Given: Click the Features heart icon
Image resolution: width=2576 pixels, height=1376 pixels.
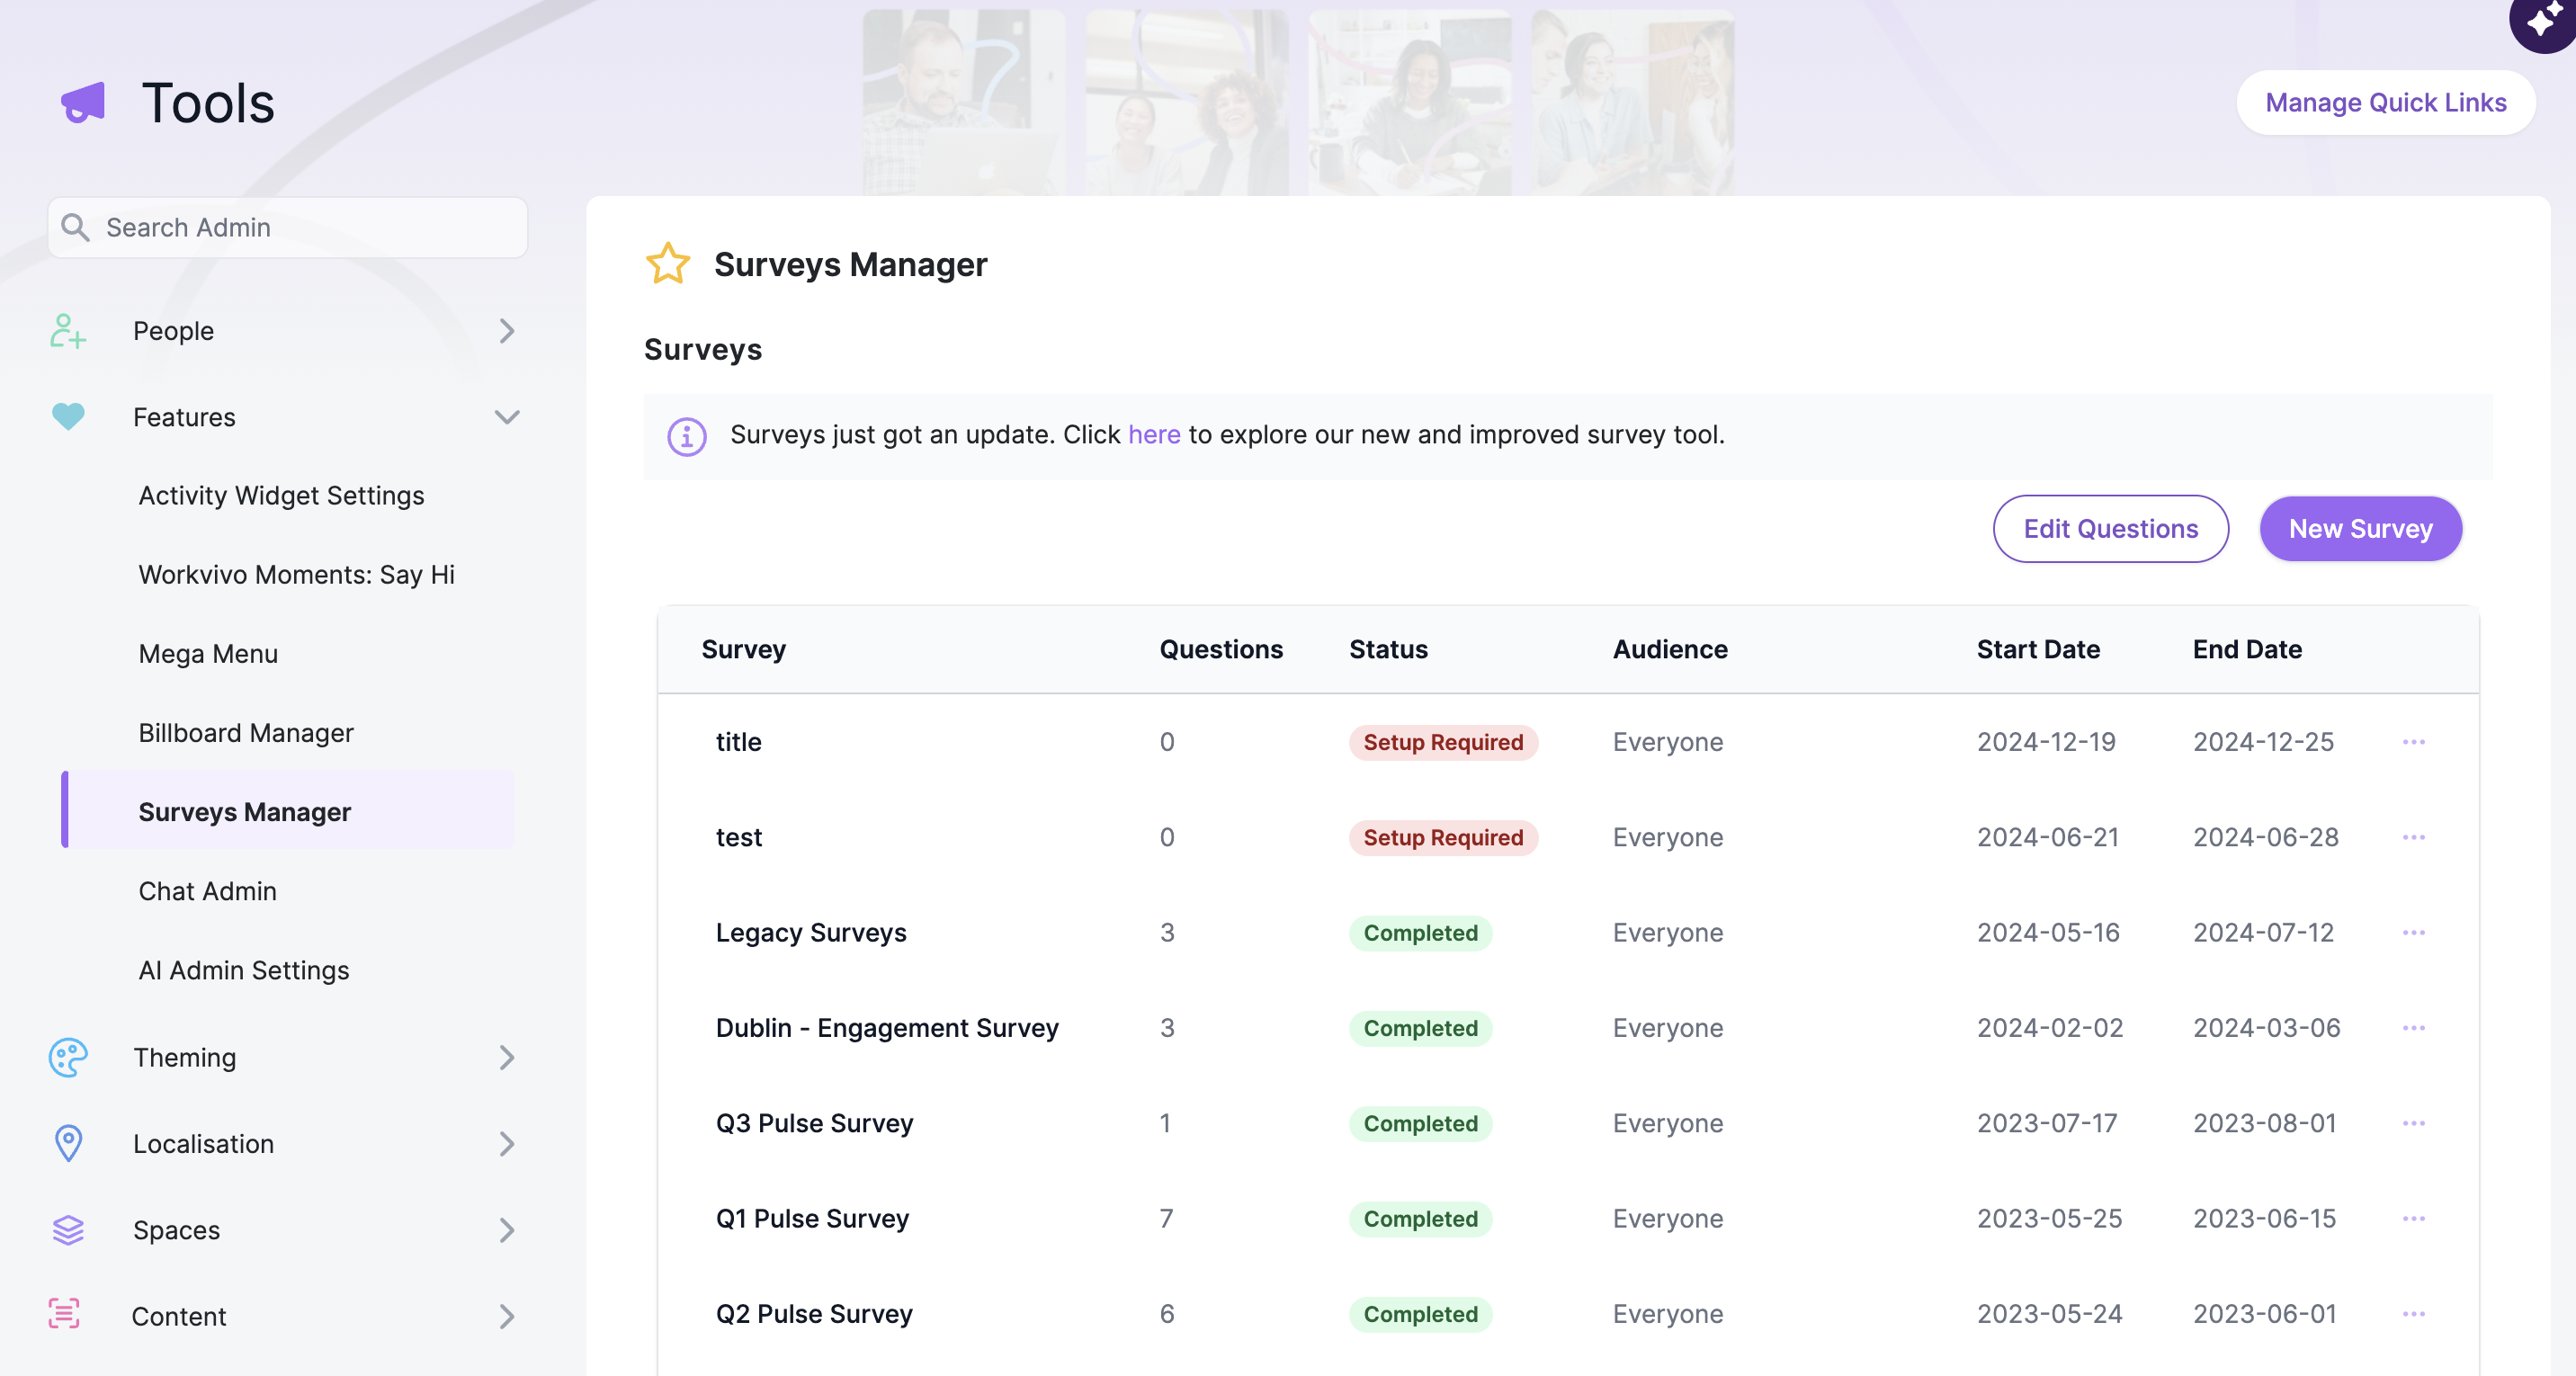Looking at the screenshot, I should tap(68, 416).
